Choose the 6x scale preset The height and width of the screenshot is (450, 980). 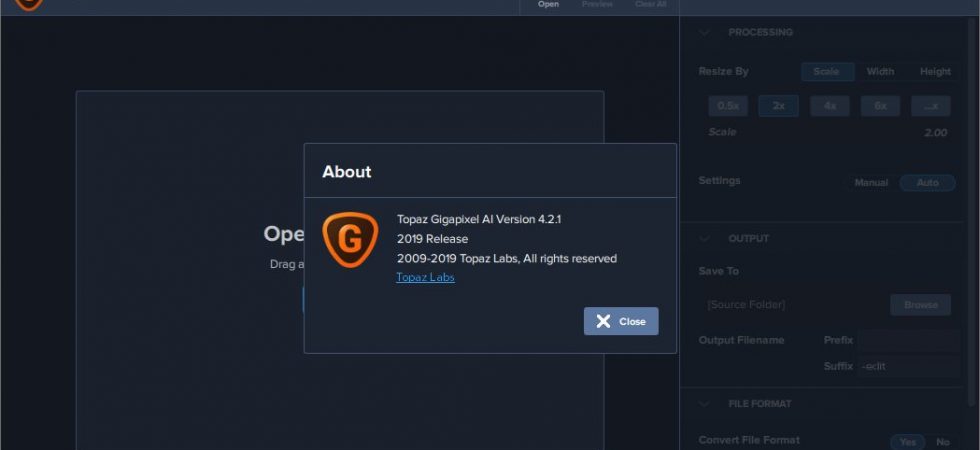(880, 106)
